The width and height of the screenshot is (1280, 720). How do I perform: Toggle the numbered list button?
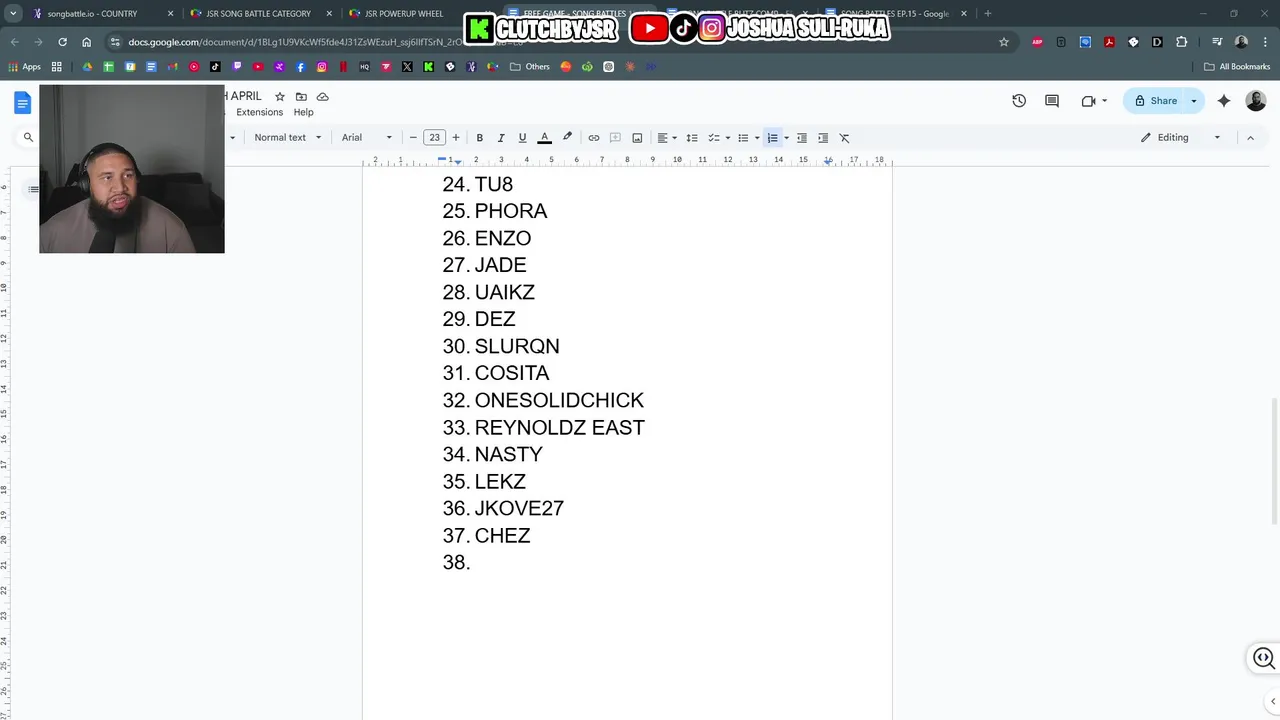(772, 138)
